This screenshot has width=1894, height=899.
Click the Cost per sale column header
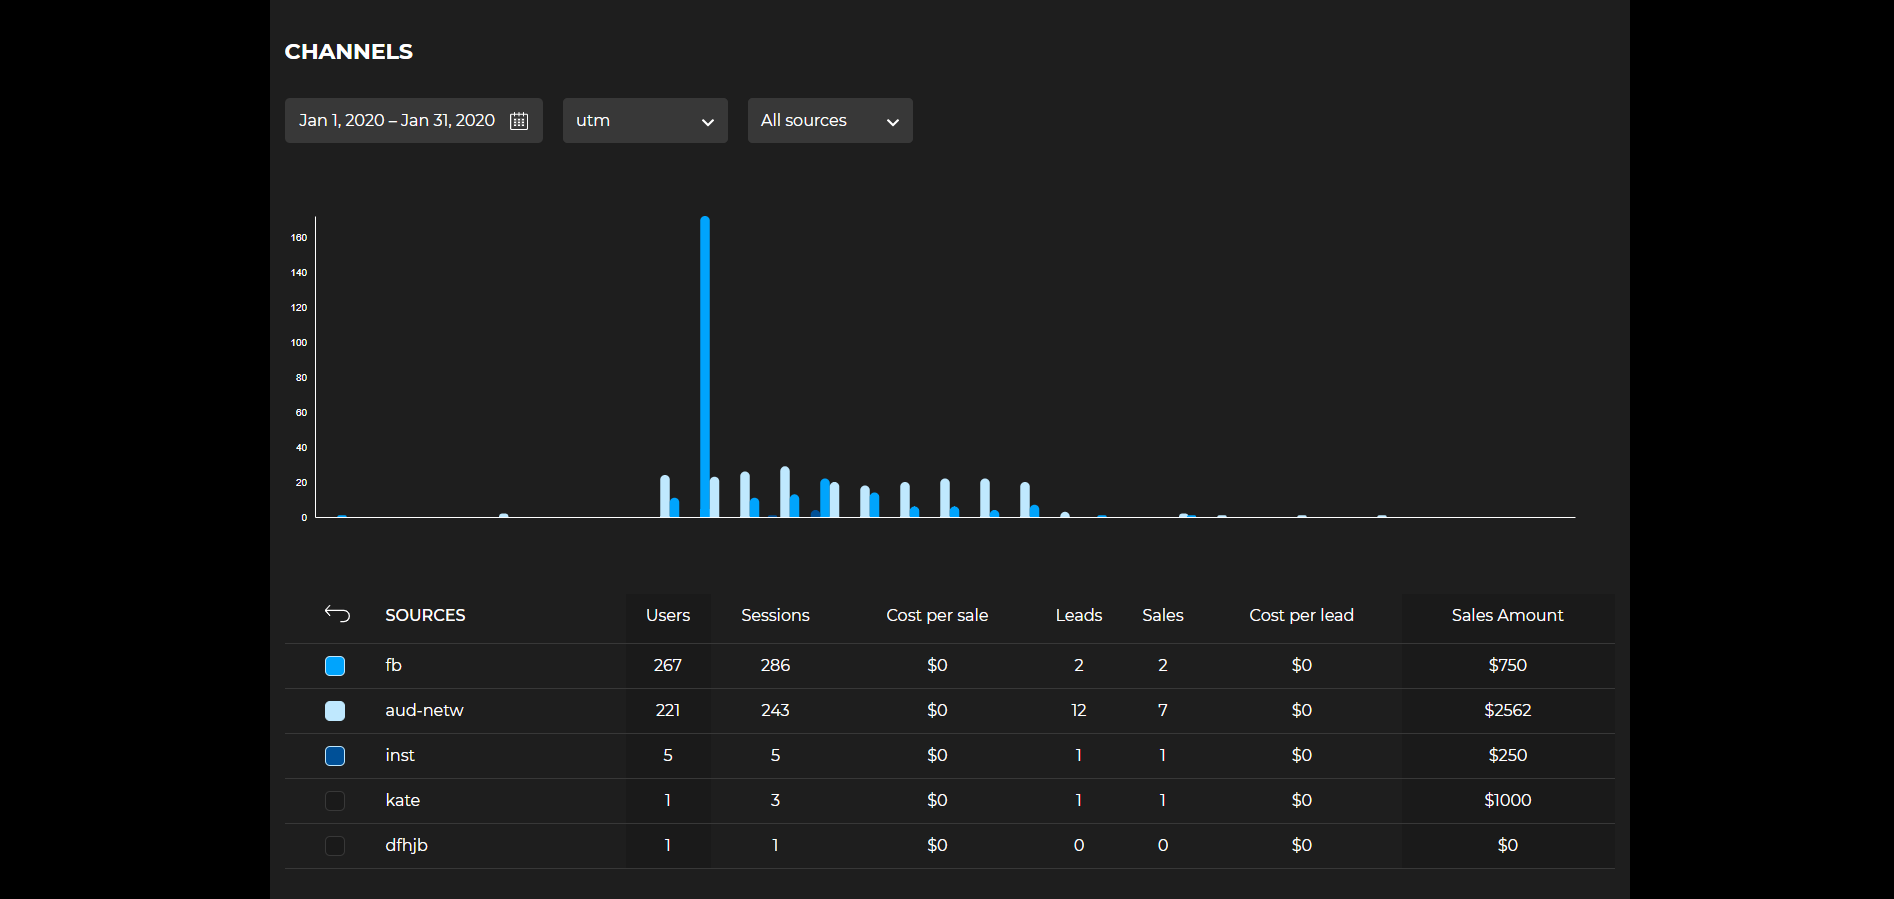[x=937, y=615]
